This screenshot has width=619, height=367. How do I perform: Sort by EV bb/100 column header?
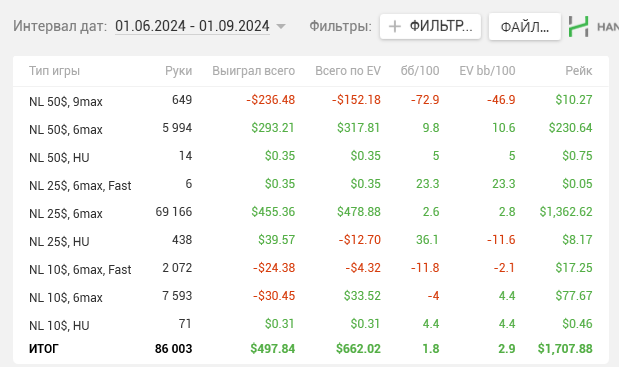point(487,71)
